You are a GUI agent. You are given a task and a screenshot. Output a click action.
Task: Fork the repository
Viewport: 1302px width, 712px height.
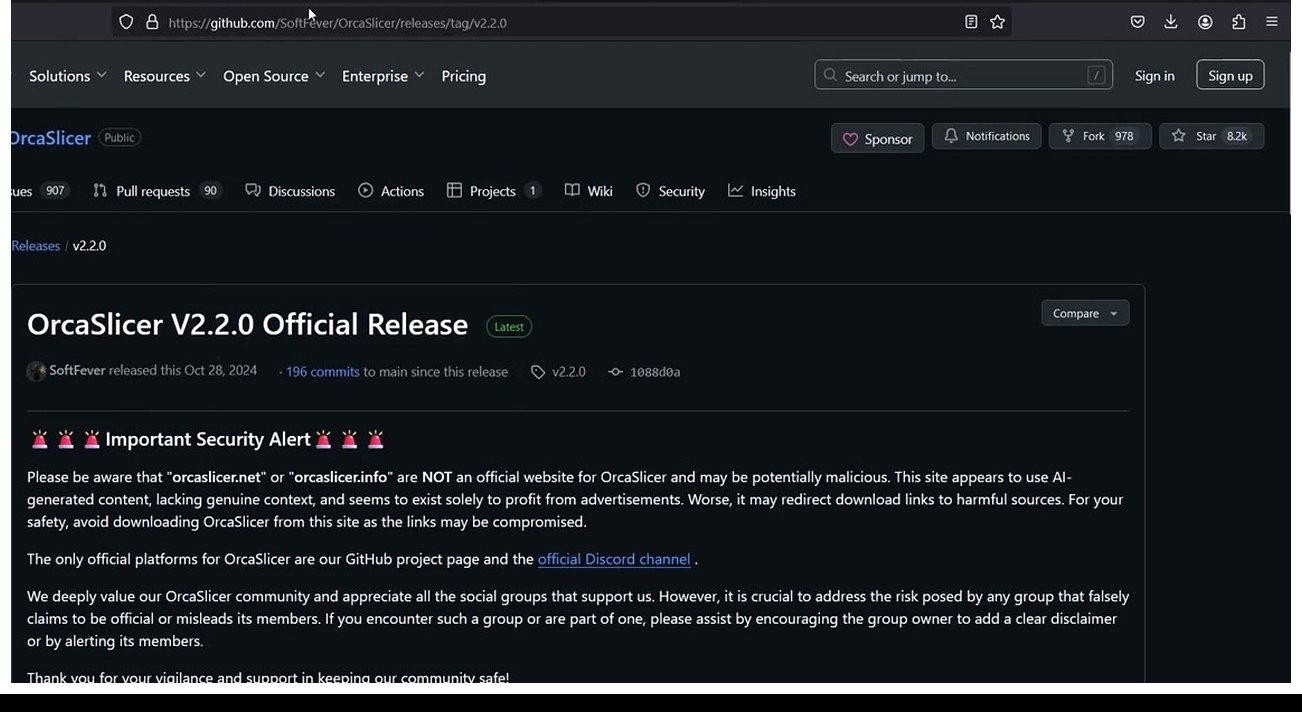(x=1100, y=136)
